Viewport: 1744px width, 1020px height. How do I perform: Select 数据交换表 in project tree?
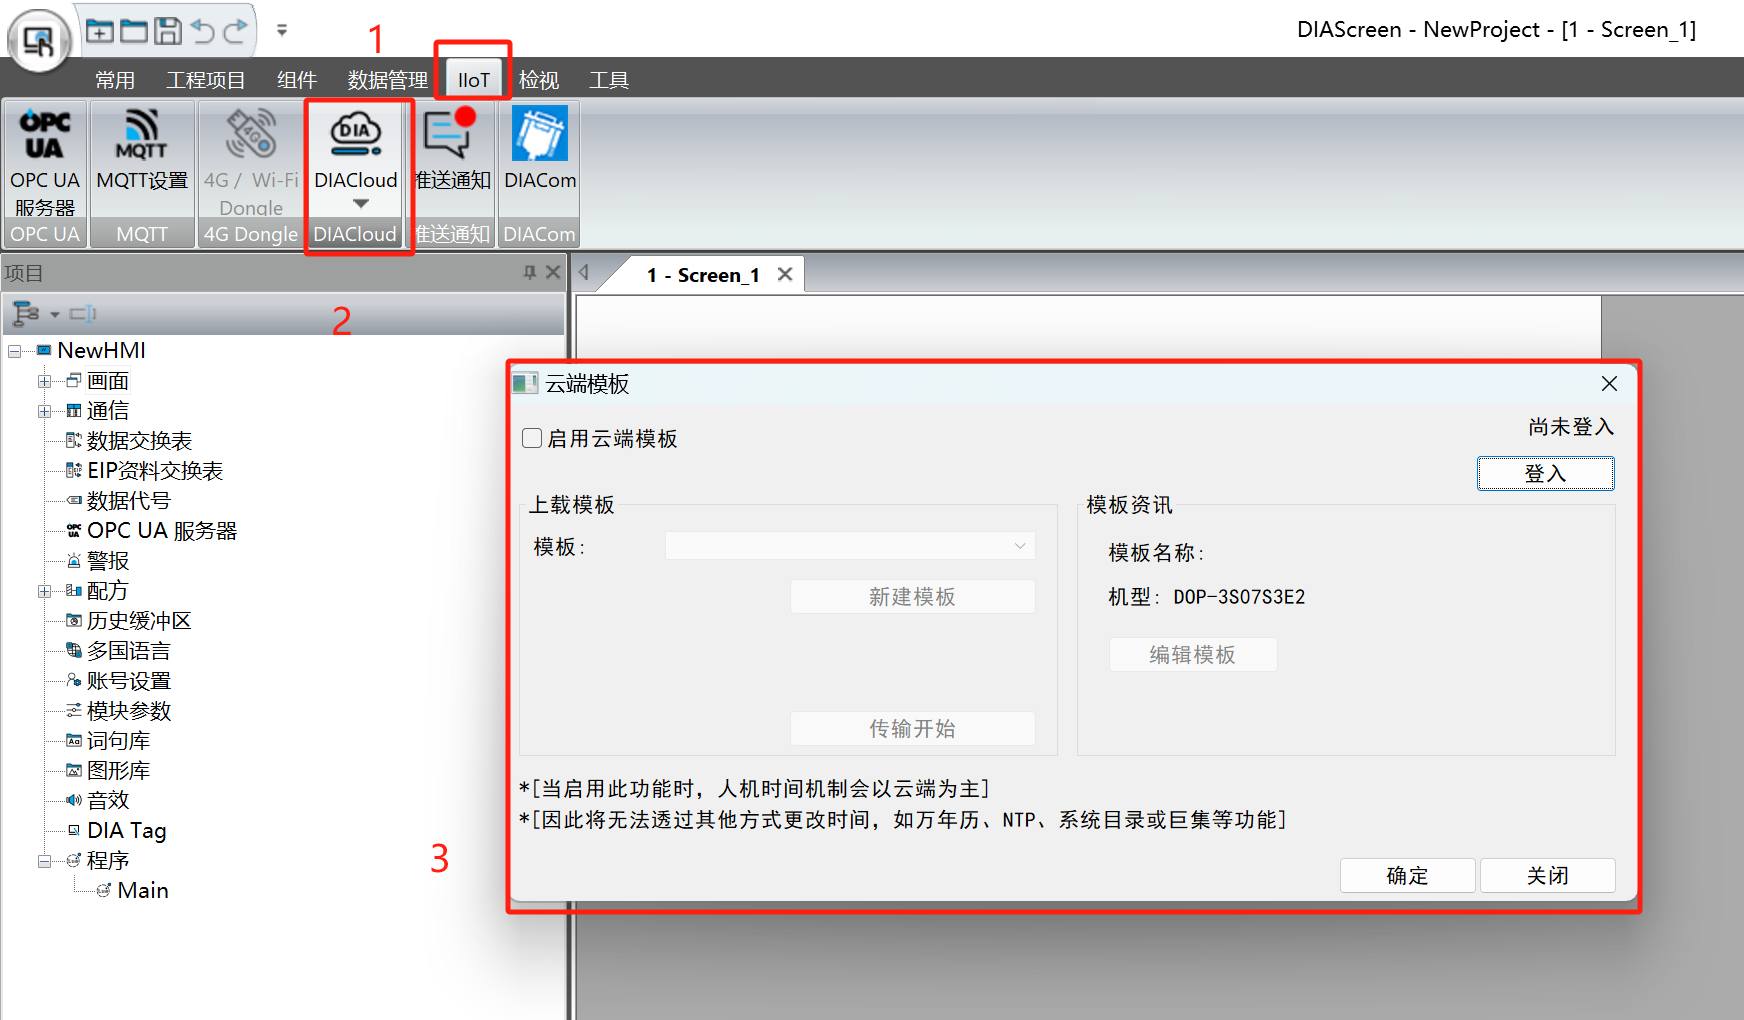139,441
